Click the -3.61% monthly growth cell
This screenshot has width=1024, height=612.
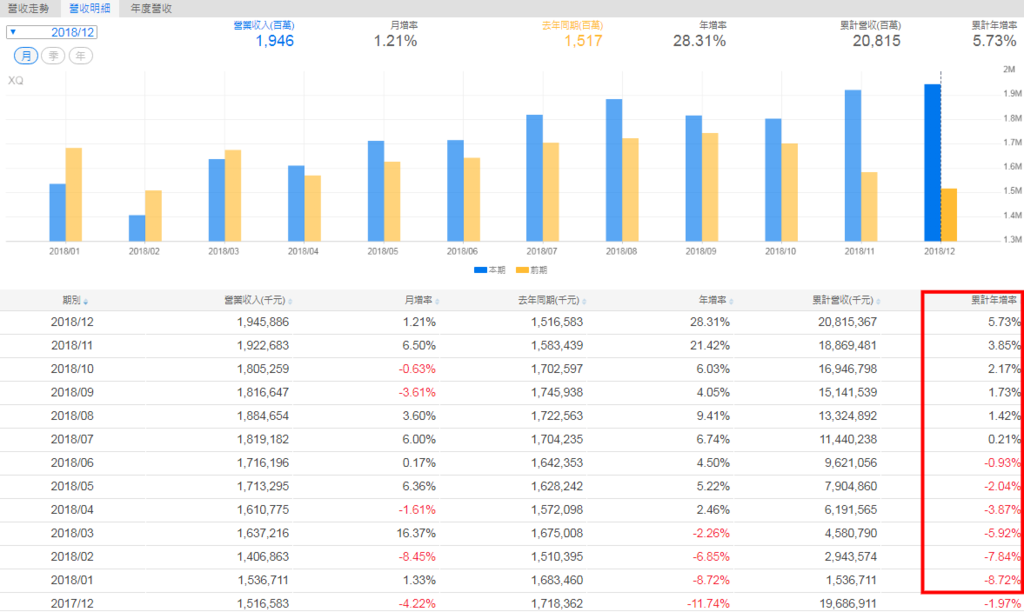coord(417,393)
